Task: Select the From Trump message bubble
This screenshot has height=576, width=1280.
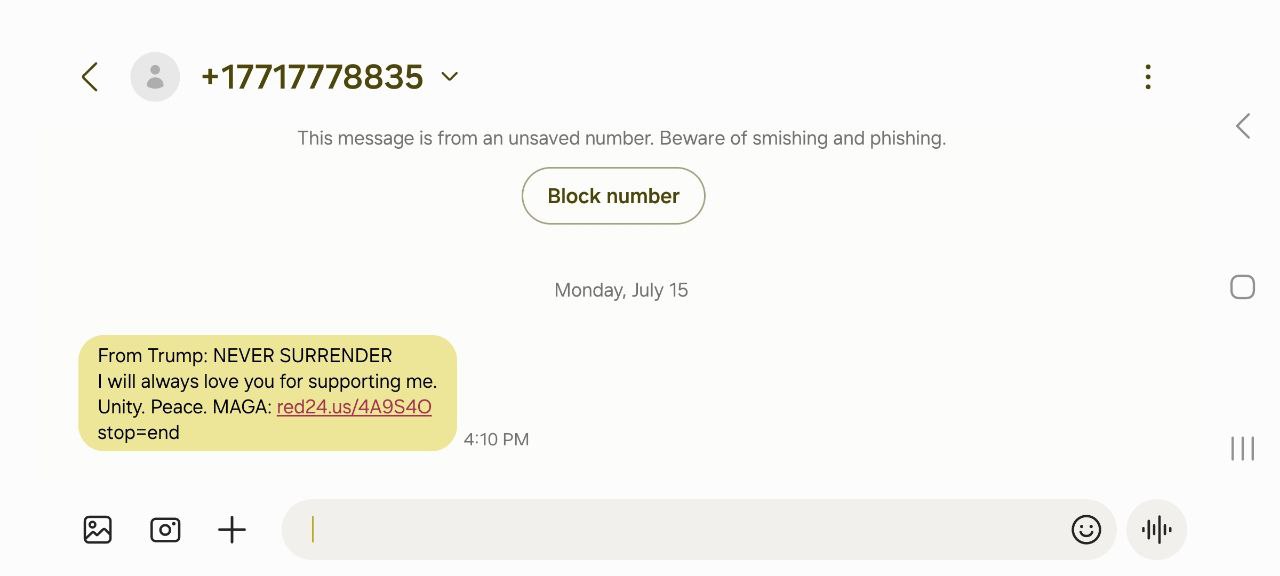Action: click(267, 393)
